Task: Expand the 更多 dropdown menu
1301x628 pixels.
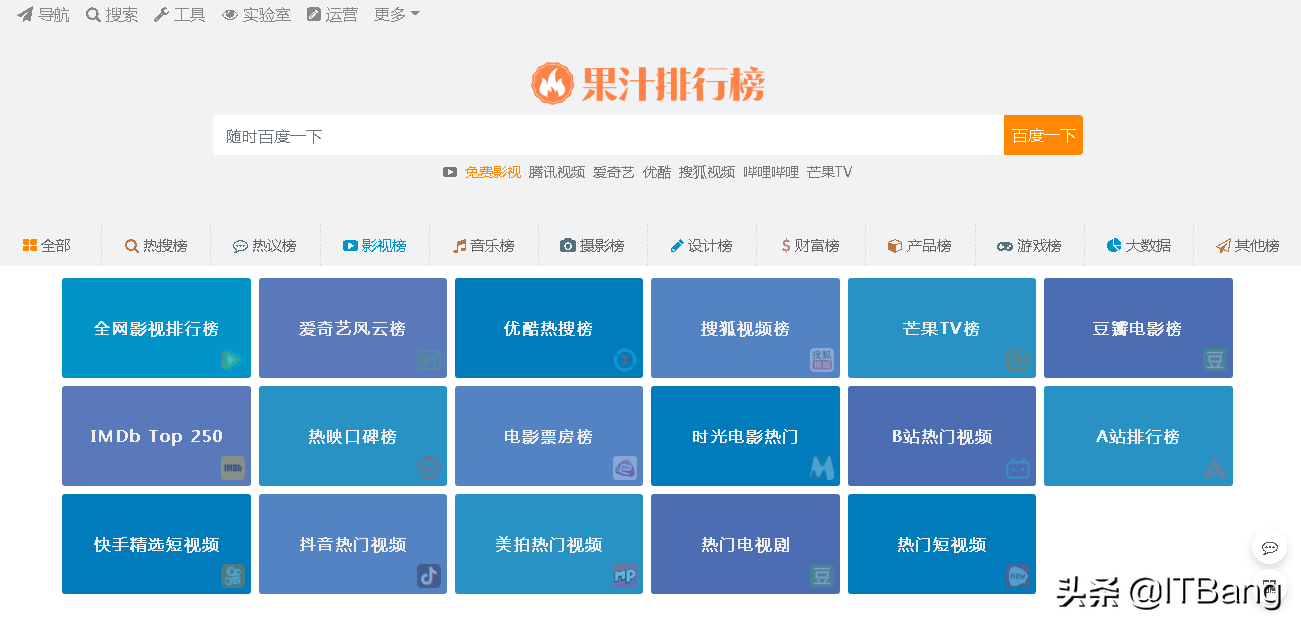Action: 396,15
